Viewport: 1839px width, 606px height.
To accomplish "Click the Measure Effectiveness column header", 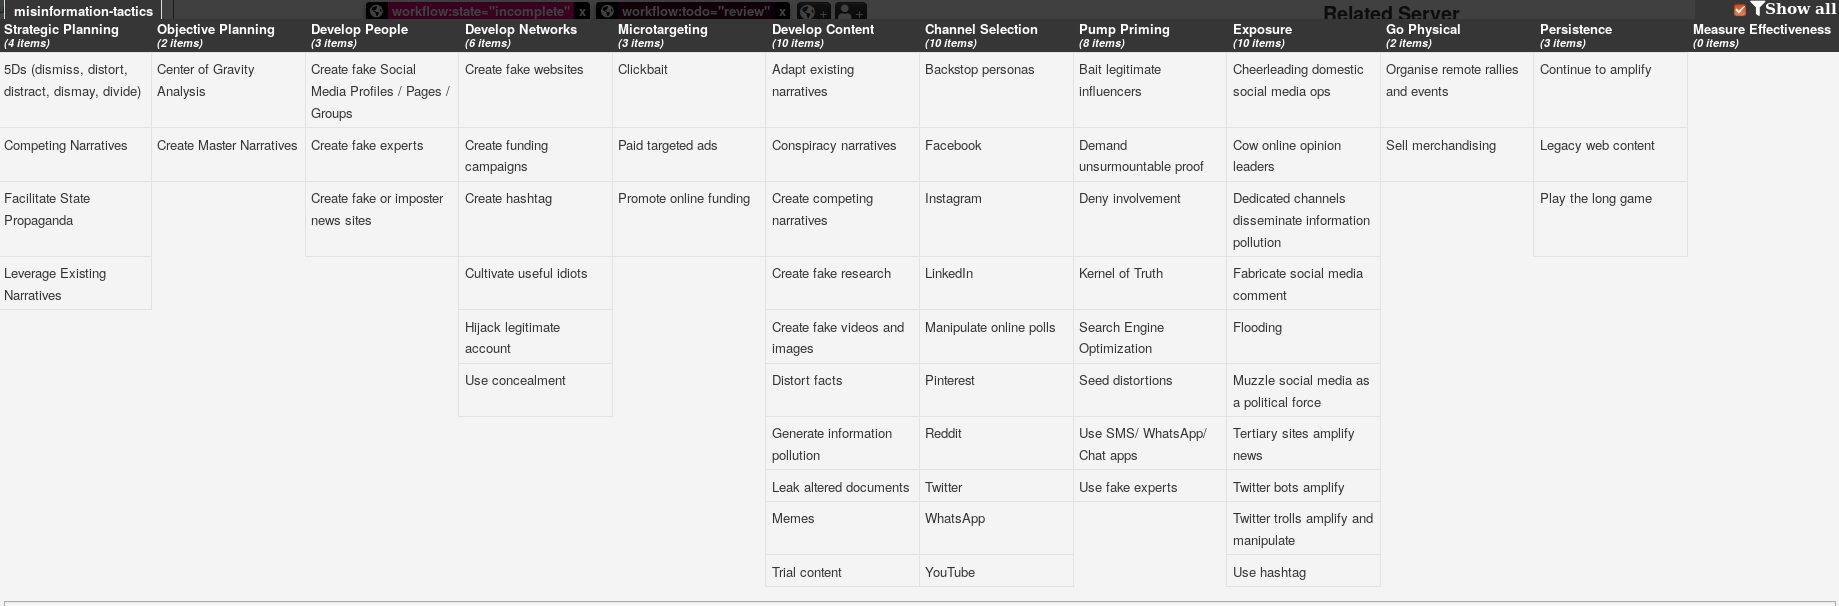I will point(1761,30).
